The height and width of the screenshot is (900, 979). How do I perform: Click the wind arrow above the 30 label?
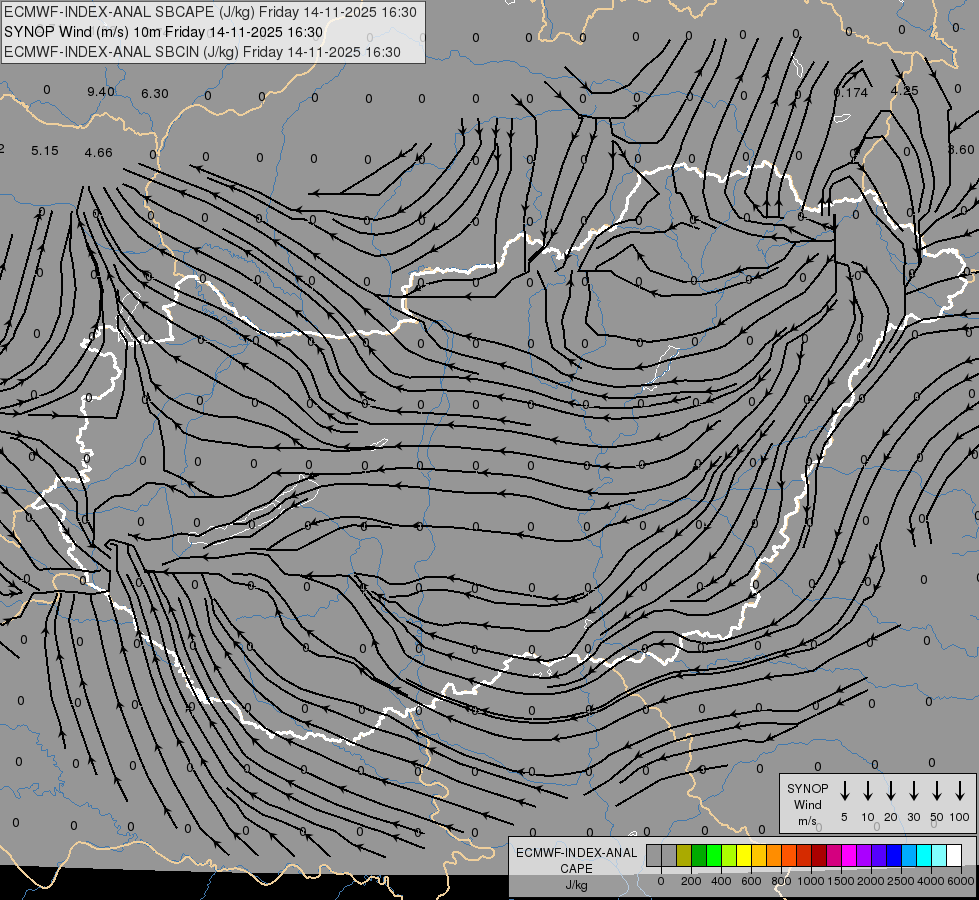click(913, 790)
